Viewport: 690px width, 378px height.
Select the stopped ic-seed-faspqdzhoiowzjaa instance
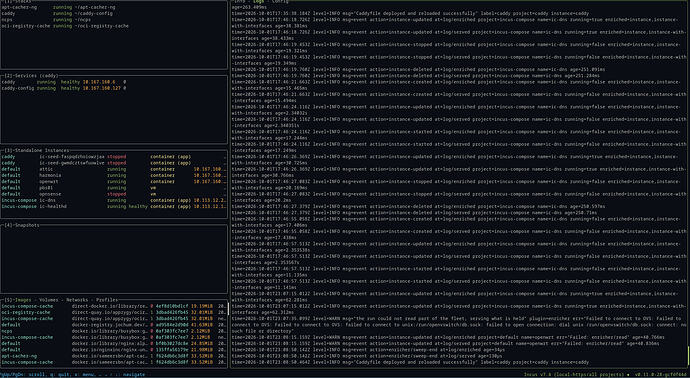click(114, 157)
